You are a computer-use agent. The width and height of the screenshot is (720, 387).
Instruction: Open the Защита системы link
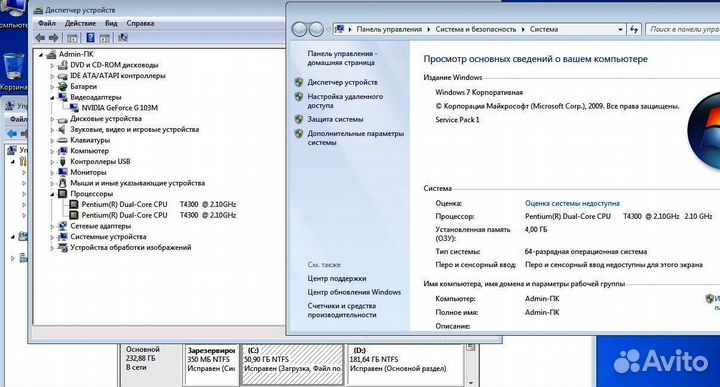coord(335,119)
